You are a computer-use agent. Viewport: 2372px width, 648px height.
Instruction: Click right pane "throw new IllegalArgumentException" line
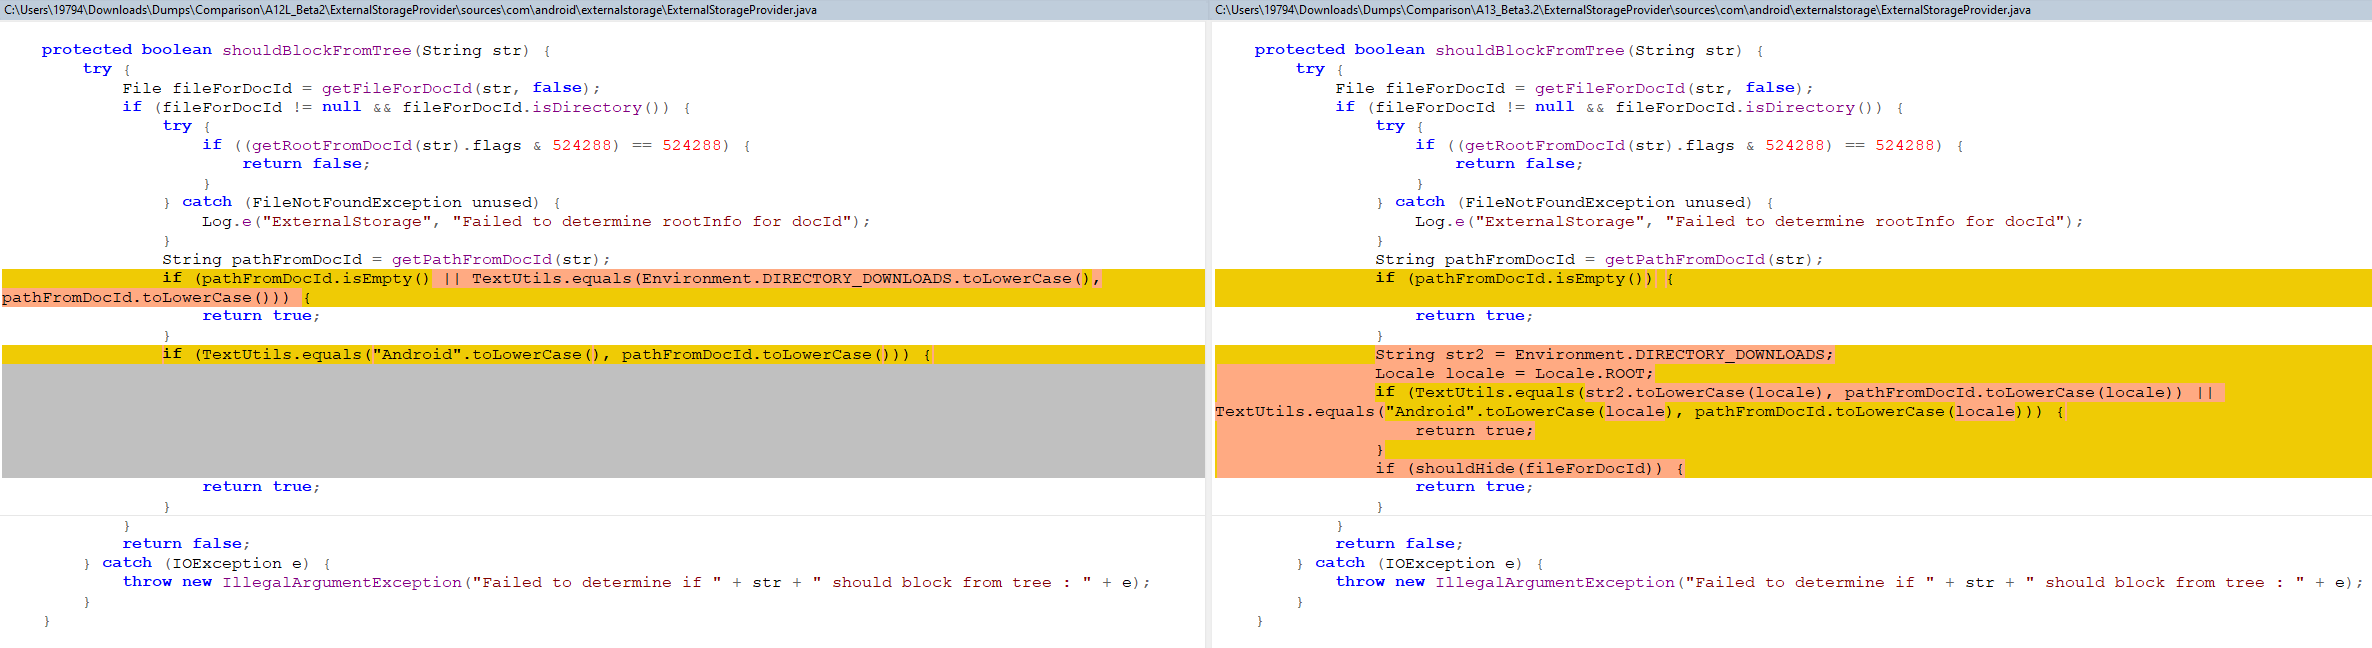[1850, 582]
